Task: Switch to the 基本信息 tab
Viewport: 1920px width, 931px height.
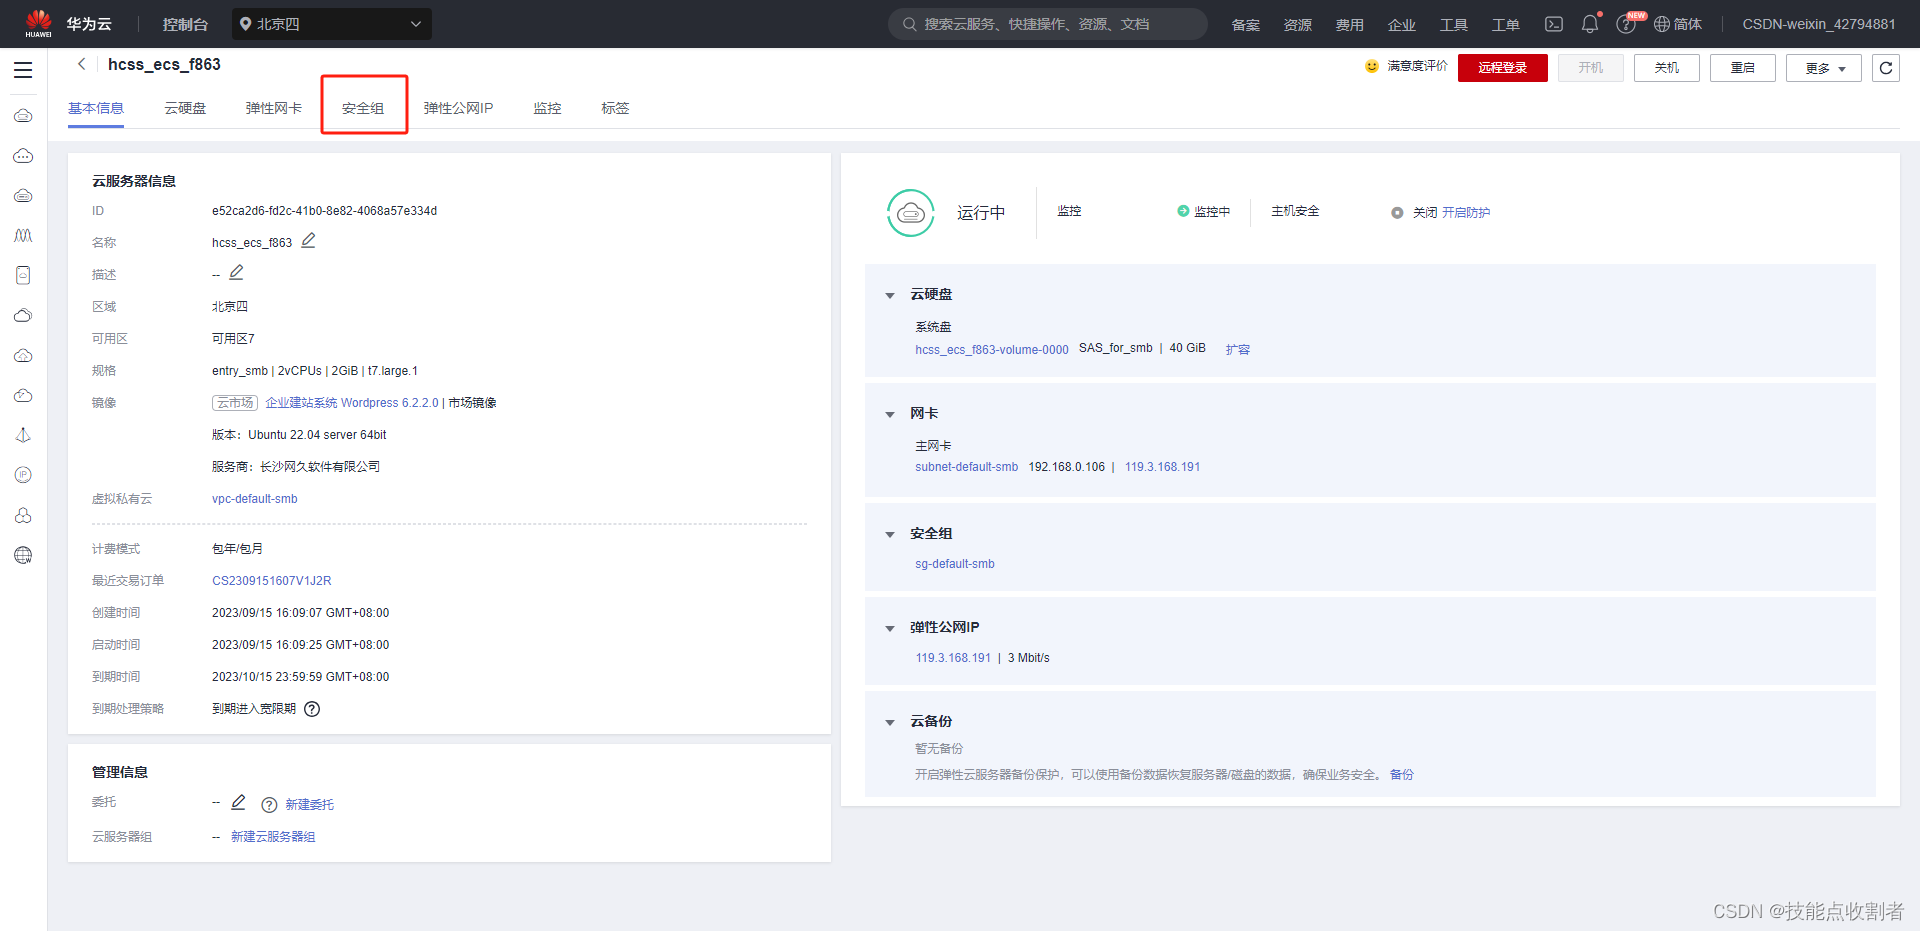Action: pyautogui.click(x=96, y=108)
